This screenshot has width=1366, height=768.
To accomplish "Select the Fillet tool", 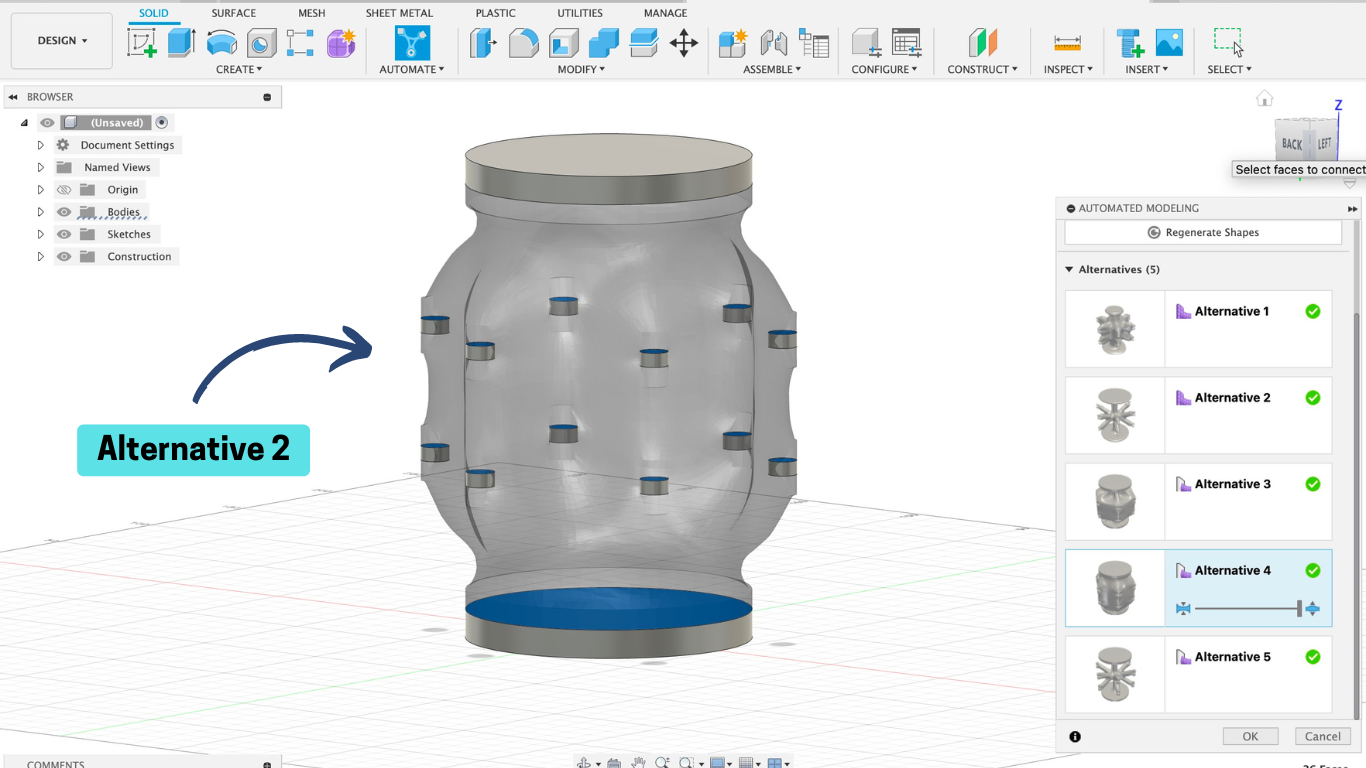I will coord(523,43).
